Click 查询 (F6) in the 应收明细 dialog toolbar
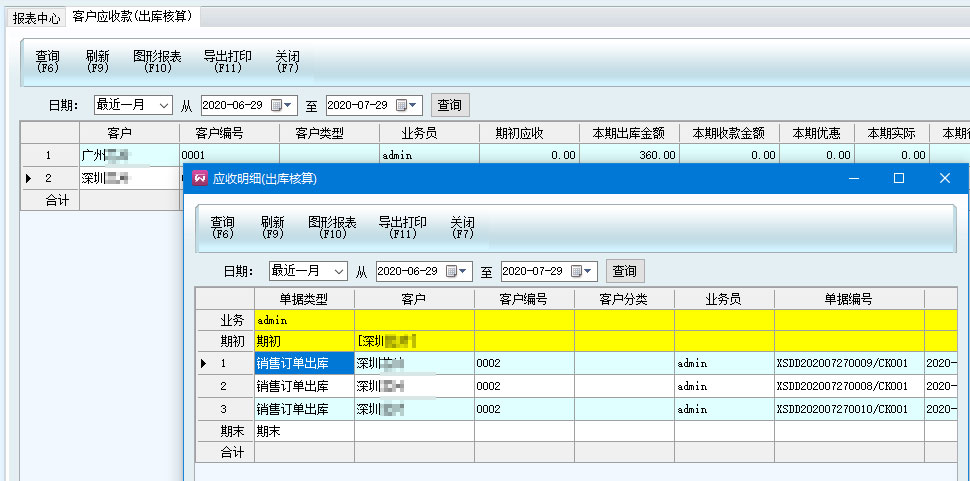Viewport: 970px width, 481px height. (223, 228)
